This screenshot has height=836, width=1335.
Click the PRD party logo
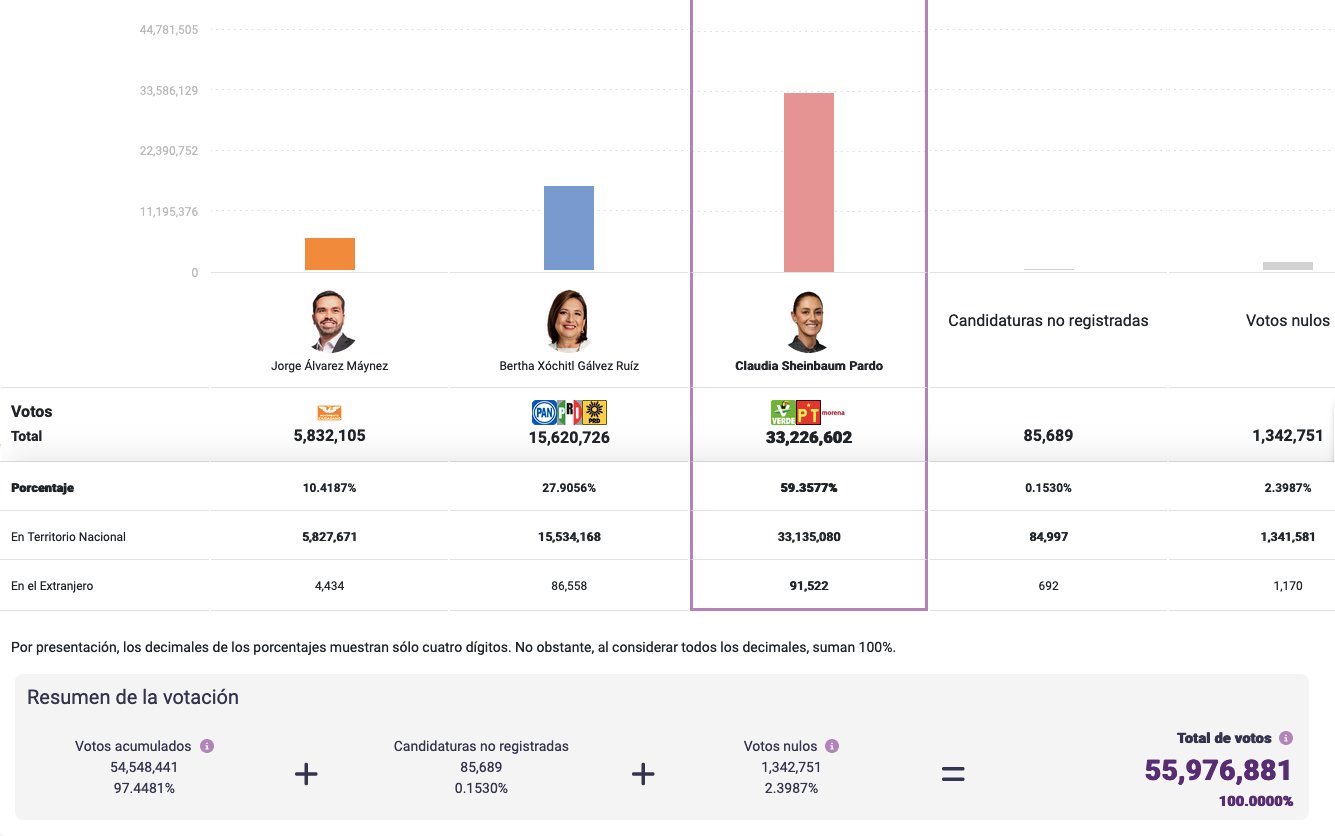[x=595, y=412]
